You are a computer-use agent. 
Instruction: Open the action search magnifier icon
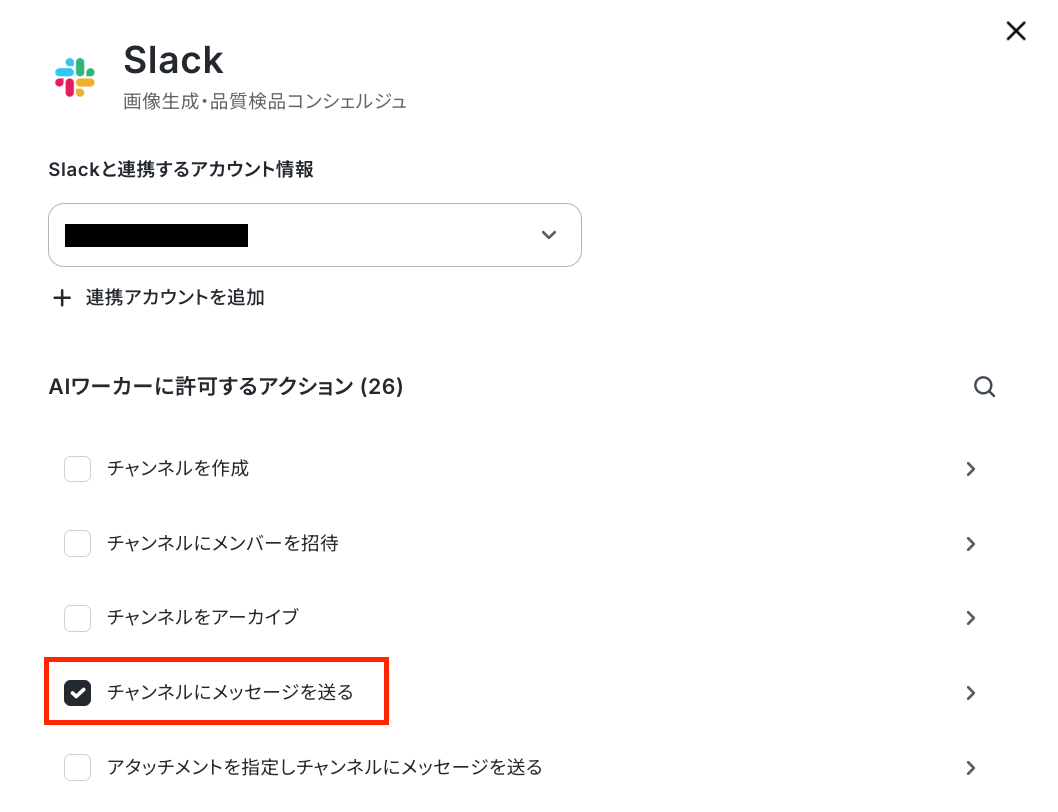984,387
